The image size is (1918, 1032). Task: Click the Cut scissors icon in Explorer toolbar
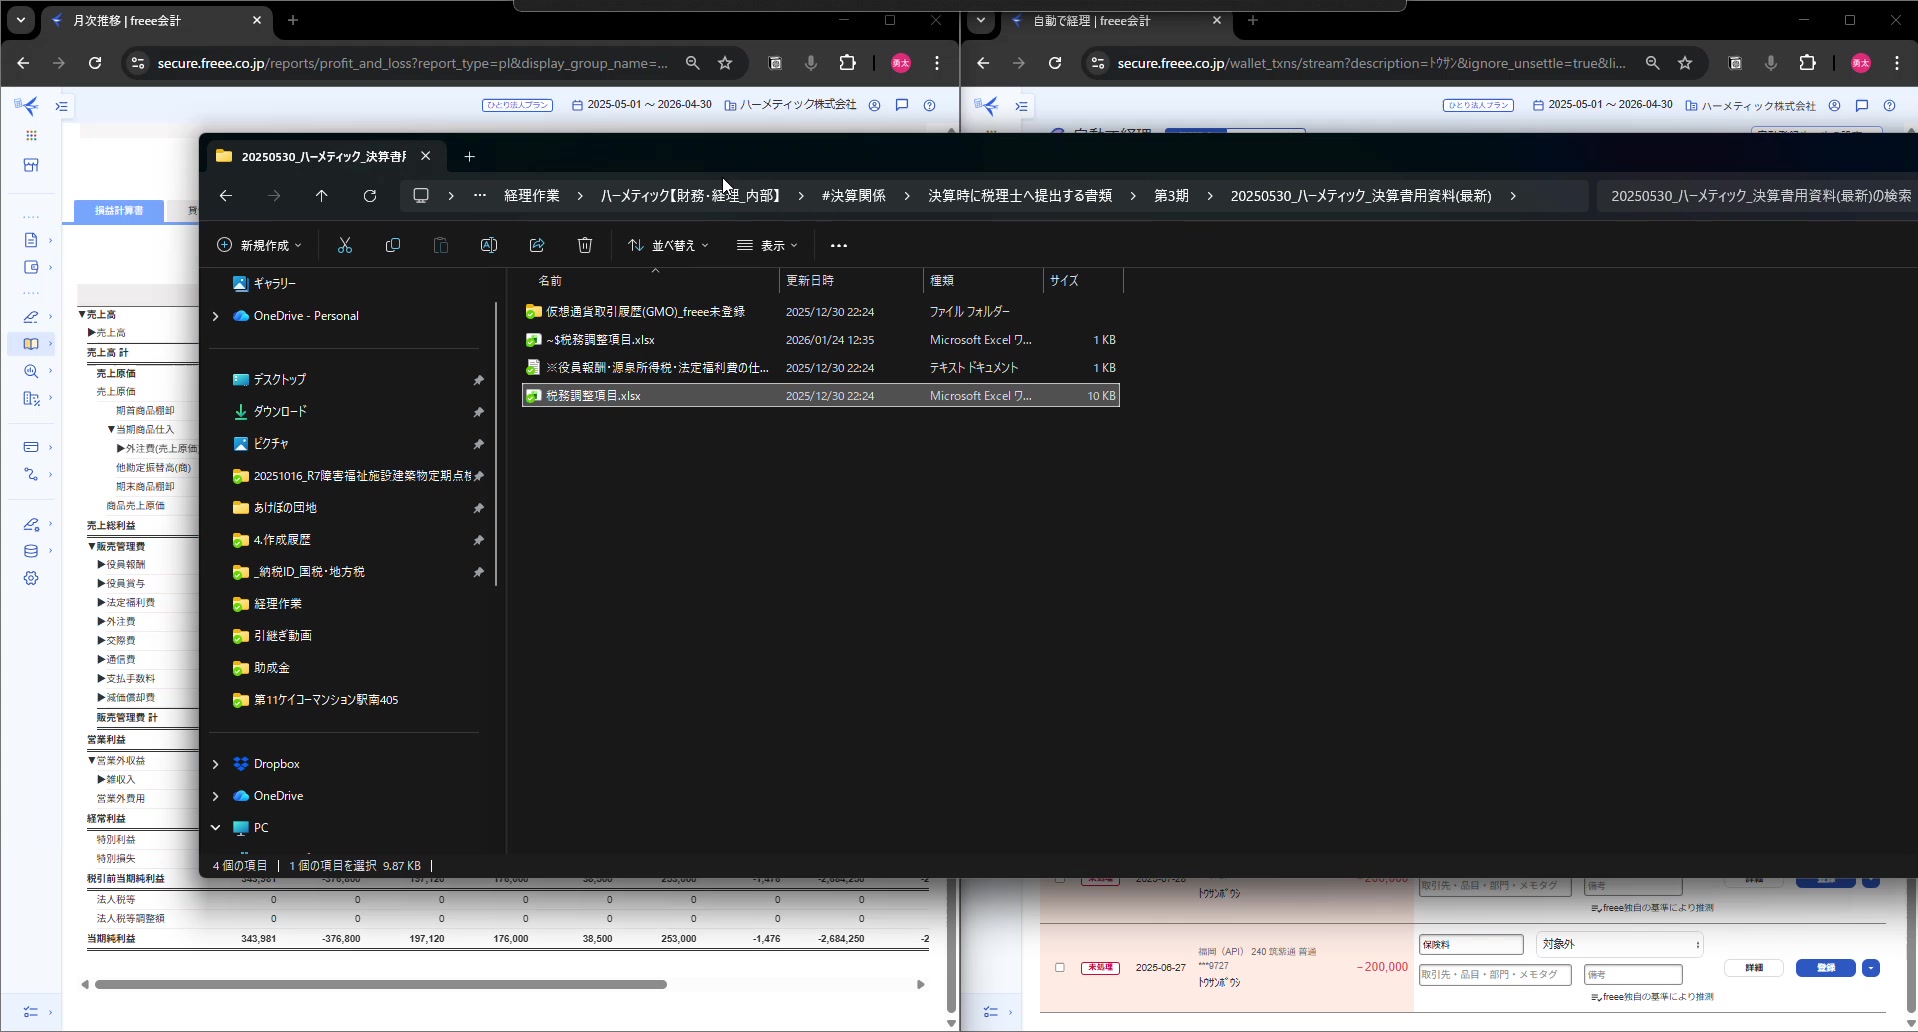point(345,245)
